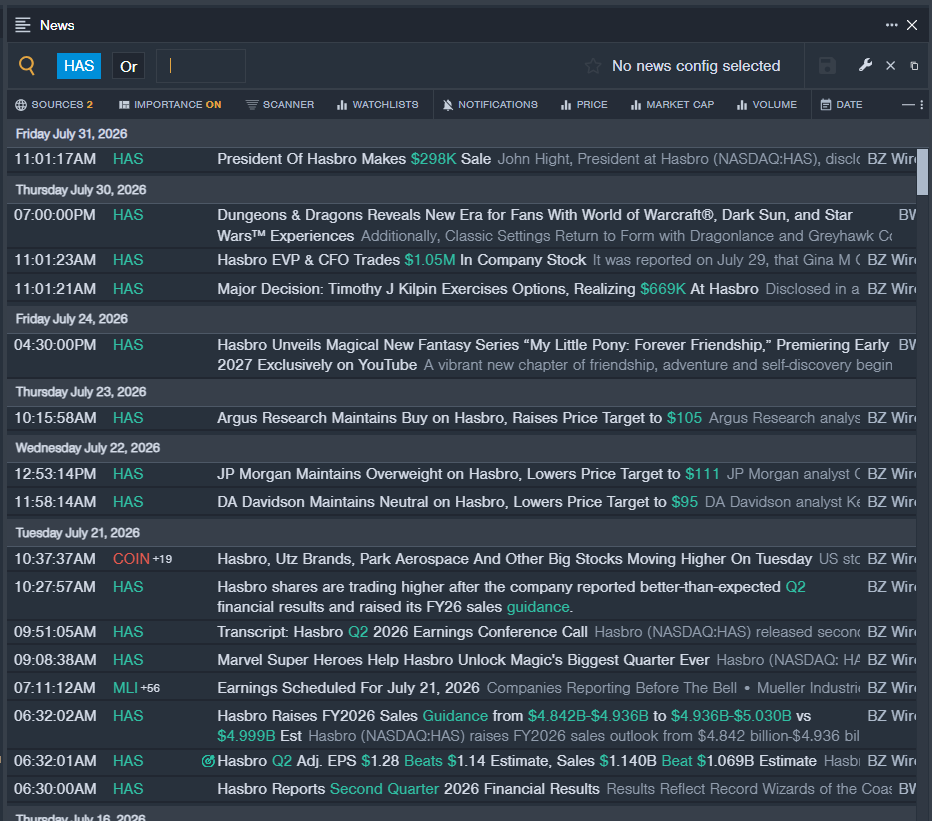Screen dimensions: 932x821
Task: Open the My Little Pony Forever Friendship story
Action: (553, 355)
